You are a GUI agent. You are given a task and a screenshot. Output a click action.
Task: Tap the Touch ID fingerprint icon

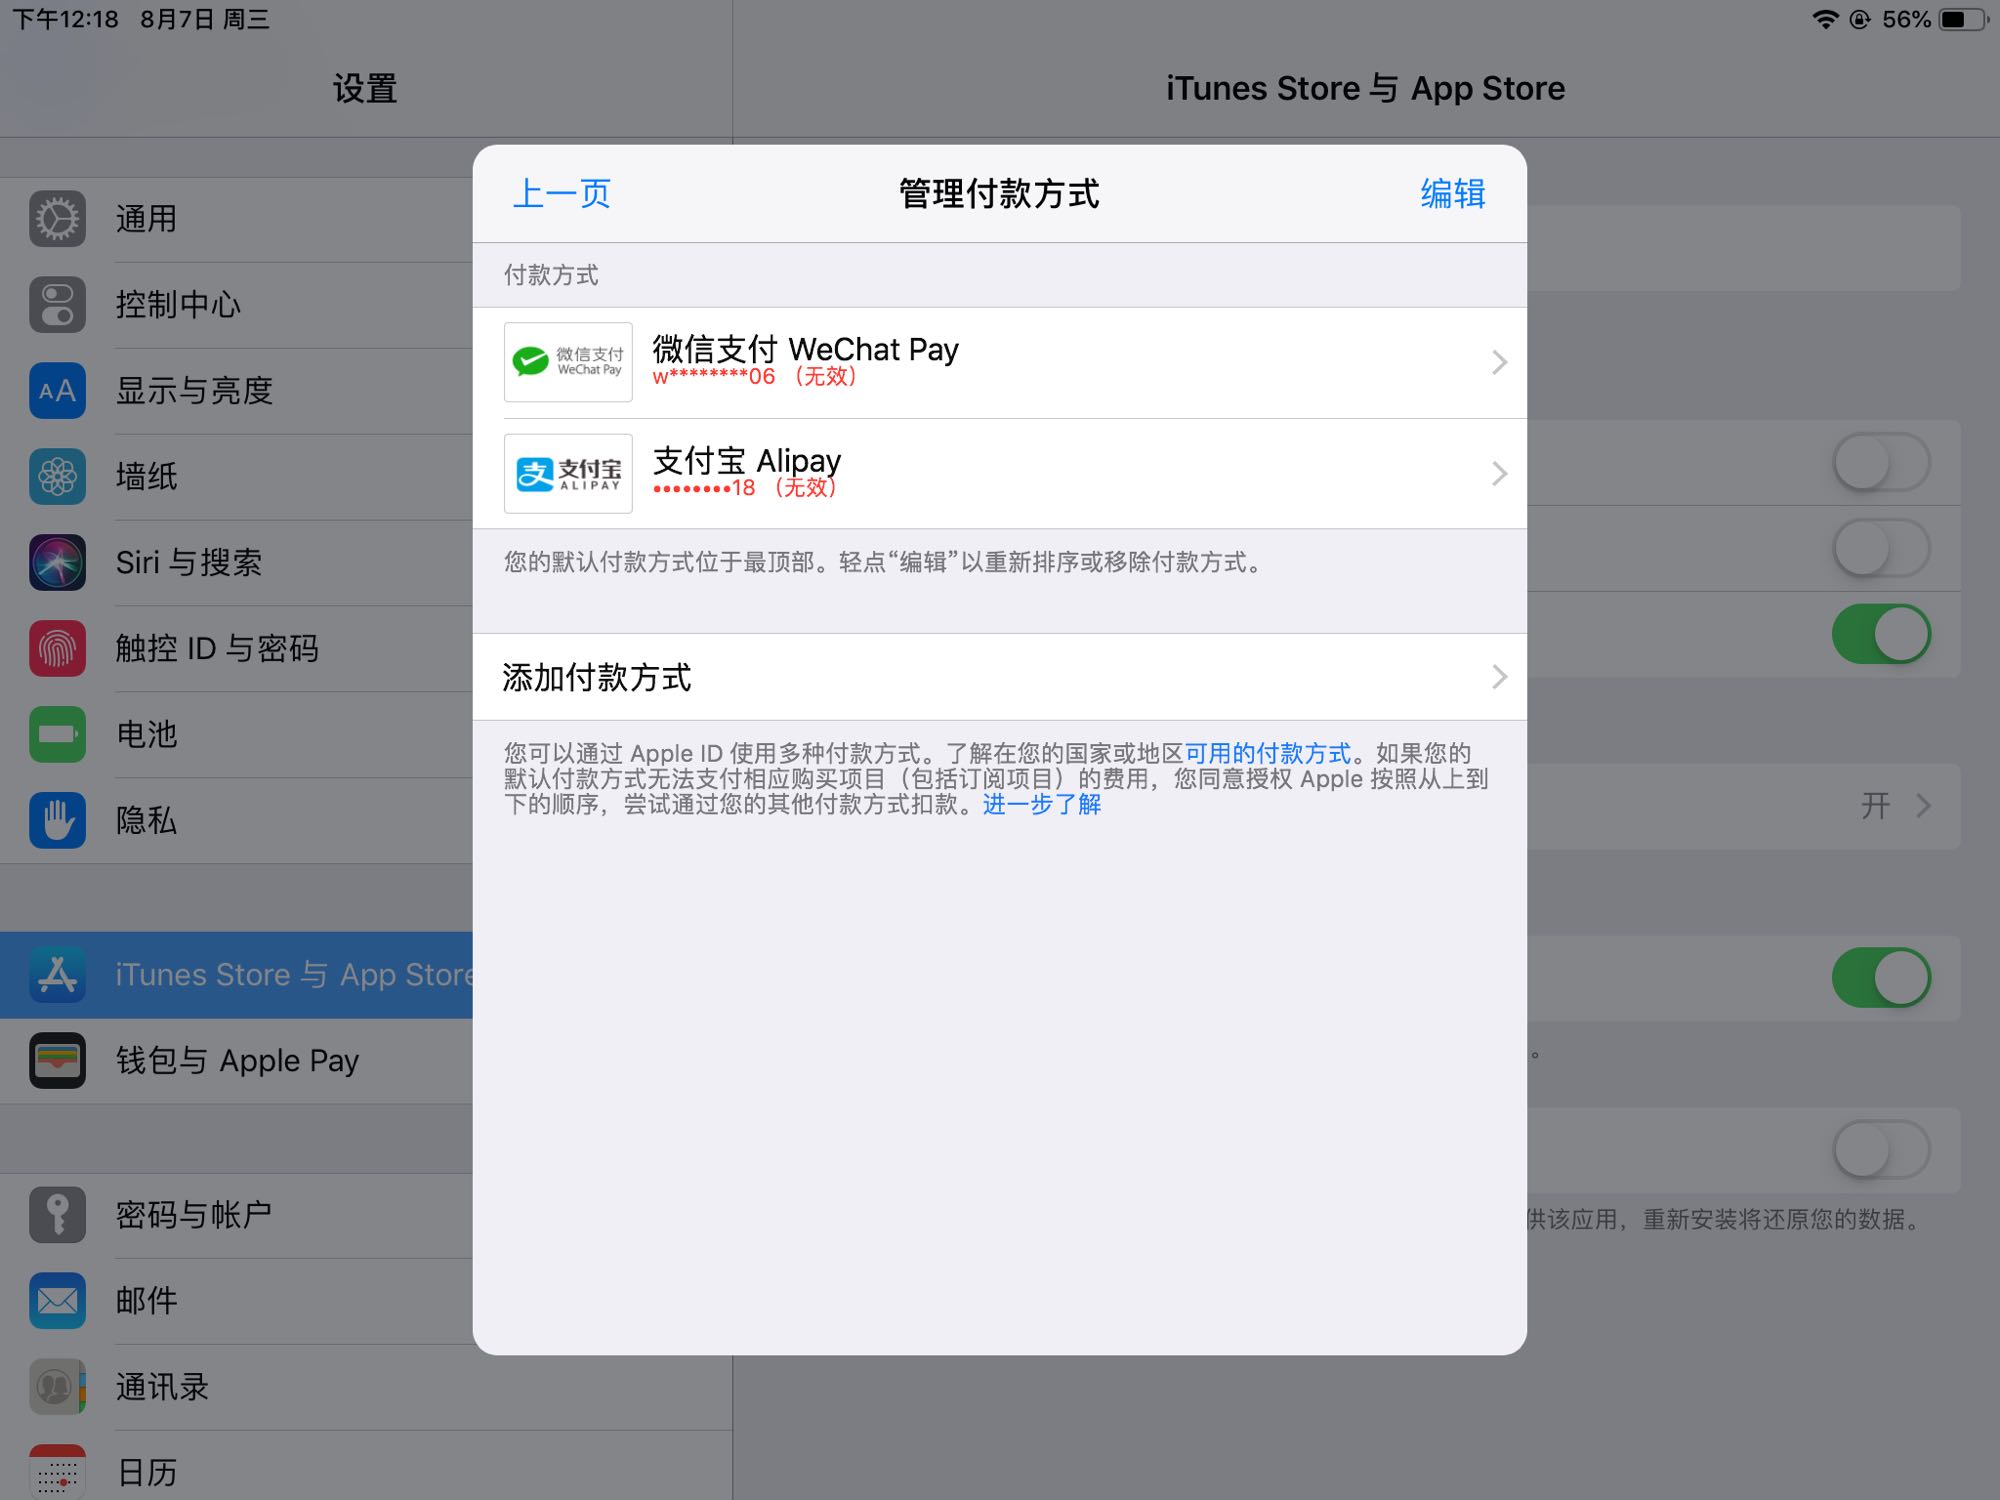pyautogui.click(x=57, y=648)
